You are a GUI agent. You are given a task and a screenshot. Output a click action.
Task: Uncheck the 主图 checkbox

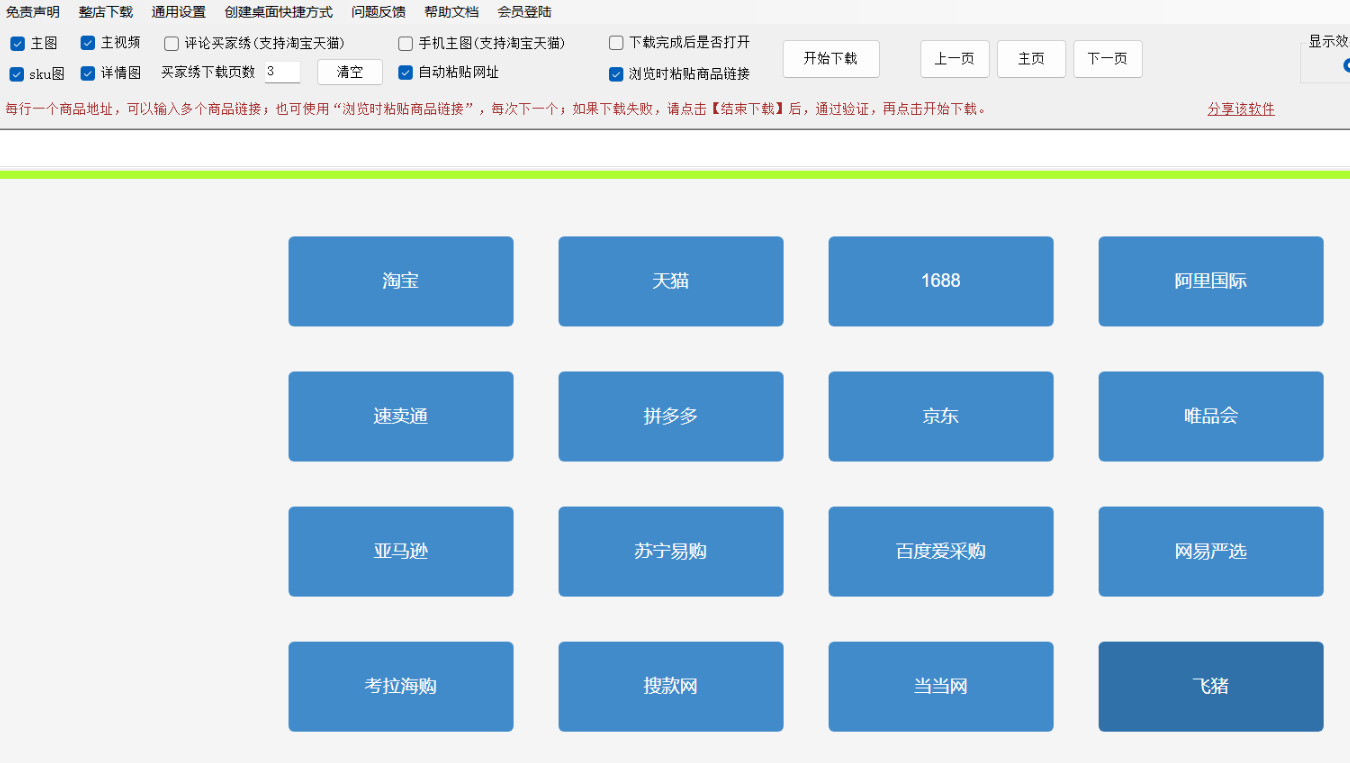pyautogui.click(x=17, y=44)
